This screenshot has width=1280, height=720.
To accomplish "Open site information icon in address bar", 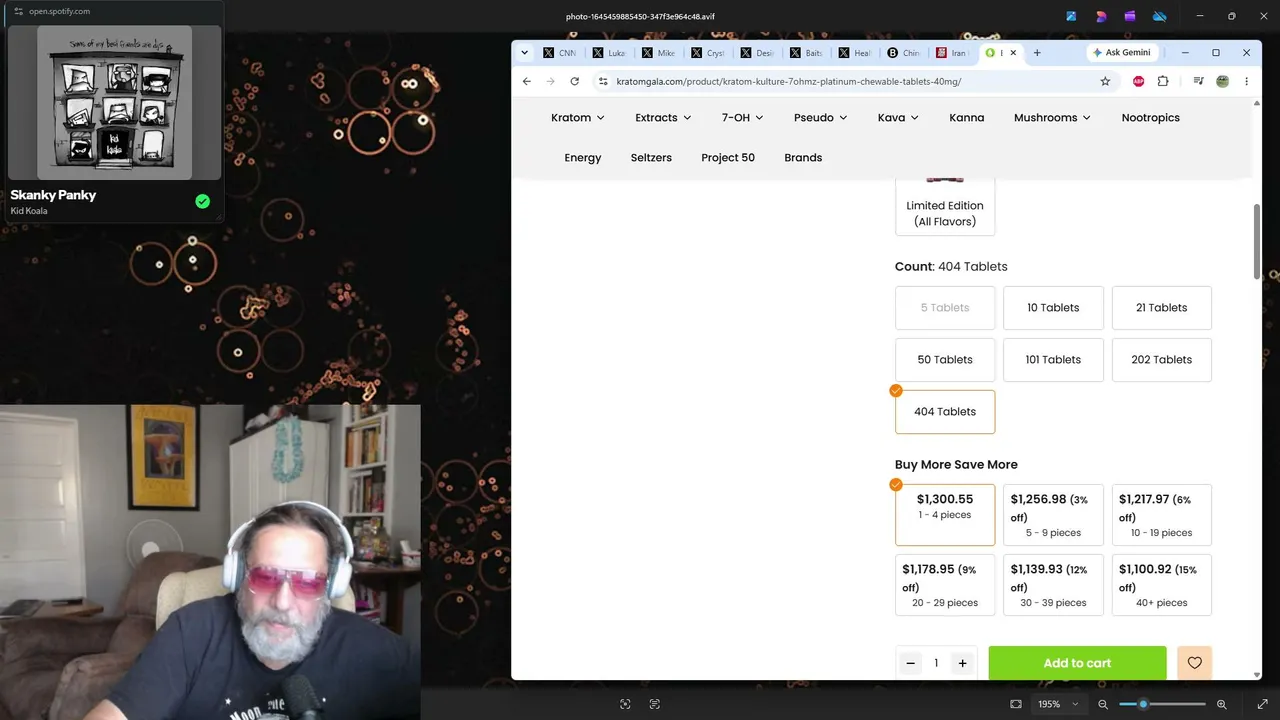I will [603, 81].
